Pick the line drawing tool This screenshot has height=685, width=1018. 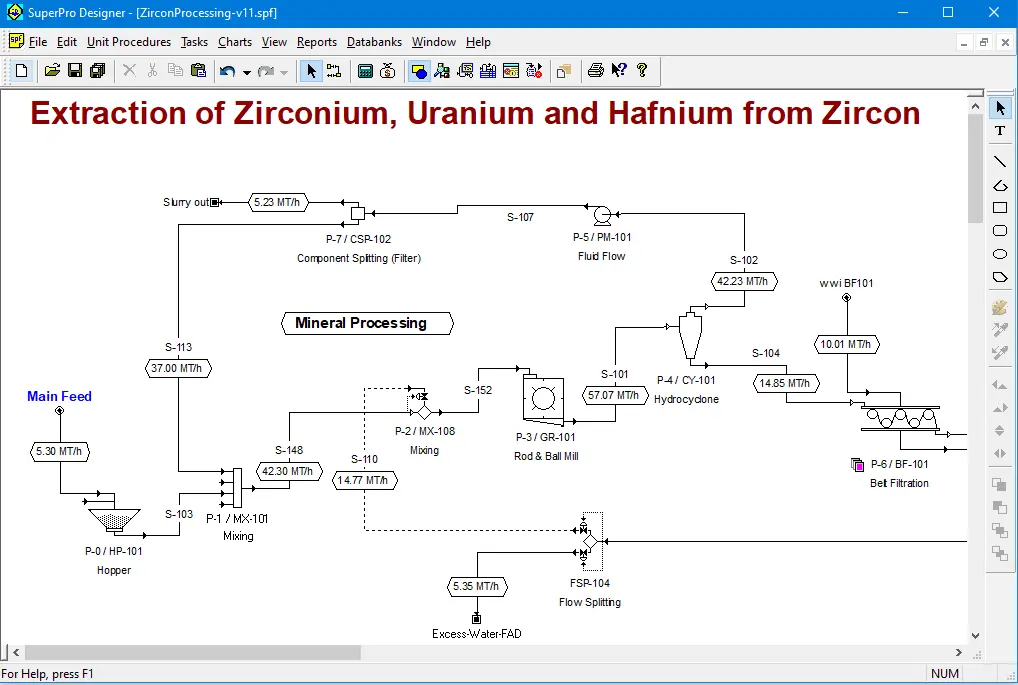tap(999, 161)
